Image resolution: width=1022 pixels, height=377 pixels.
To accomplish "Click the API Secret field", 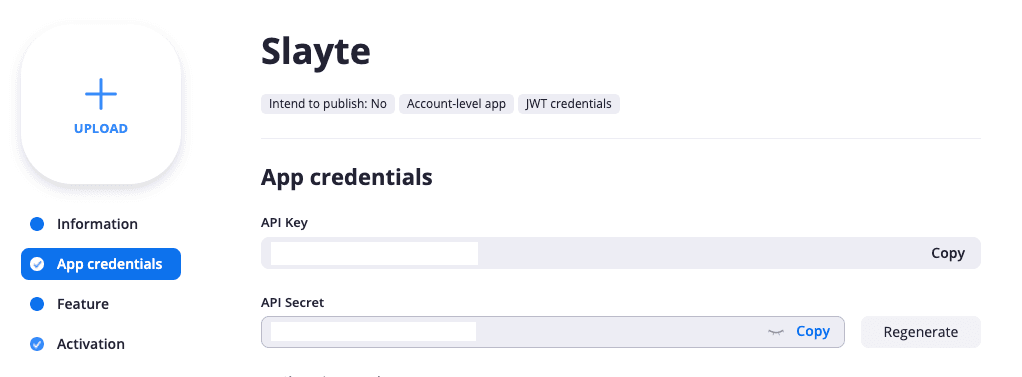I will pyautogui.click(x=553, y=332).
